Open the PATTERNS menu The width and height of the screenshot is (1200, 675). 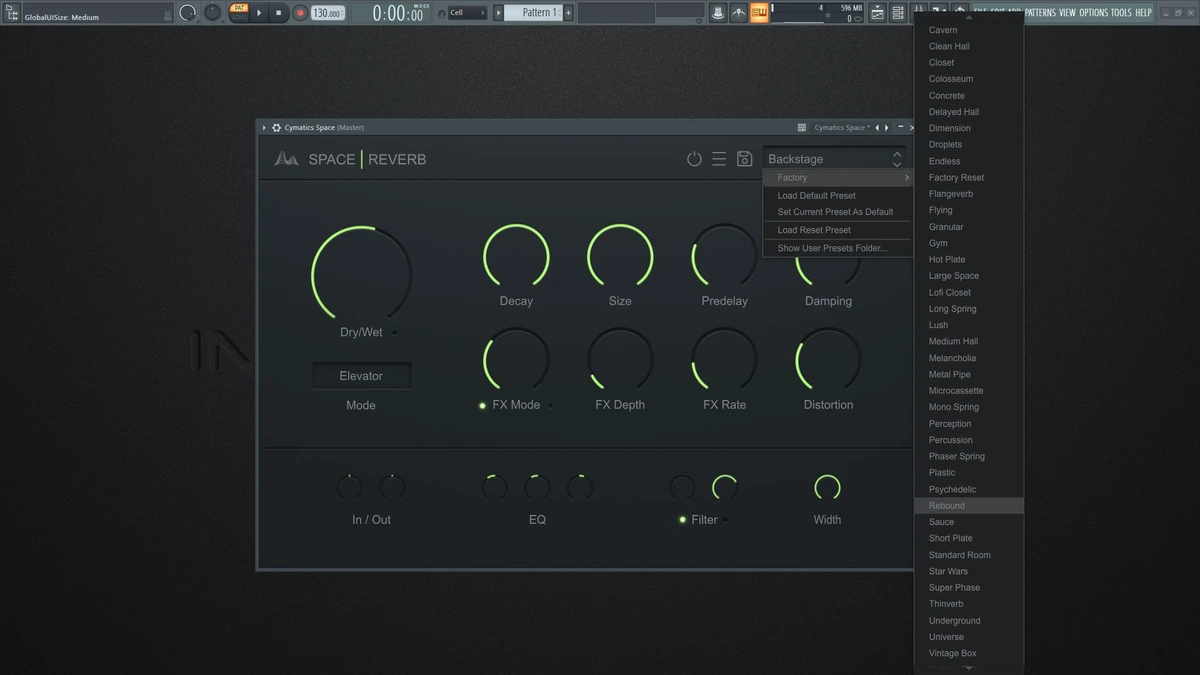coord(1040,13)
